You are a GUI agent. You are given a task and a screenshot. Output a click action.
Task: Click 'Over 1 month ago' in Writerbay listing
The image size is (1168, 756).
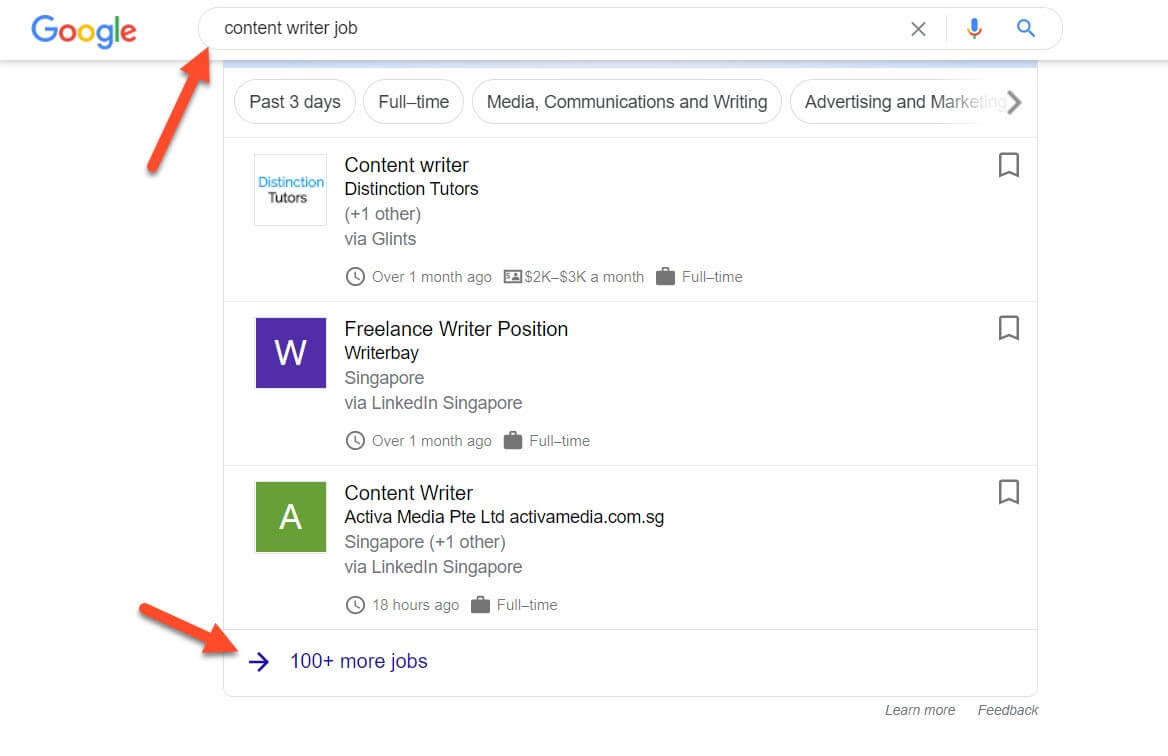pos(432,441)
